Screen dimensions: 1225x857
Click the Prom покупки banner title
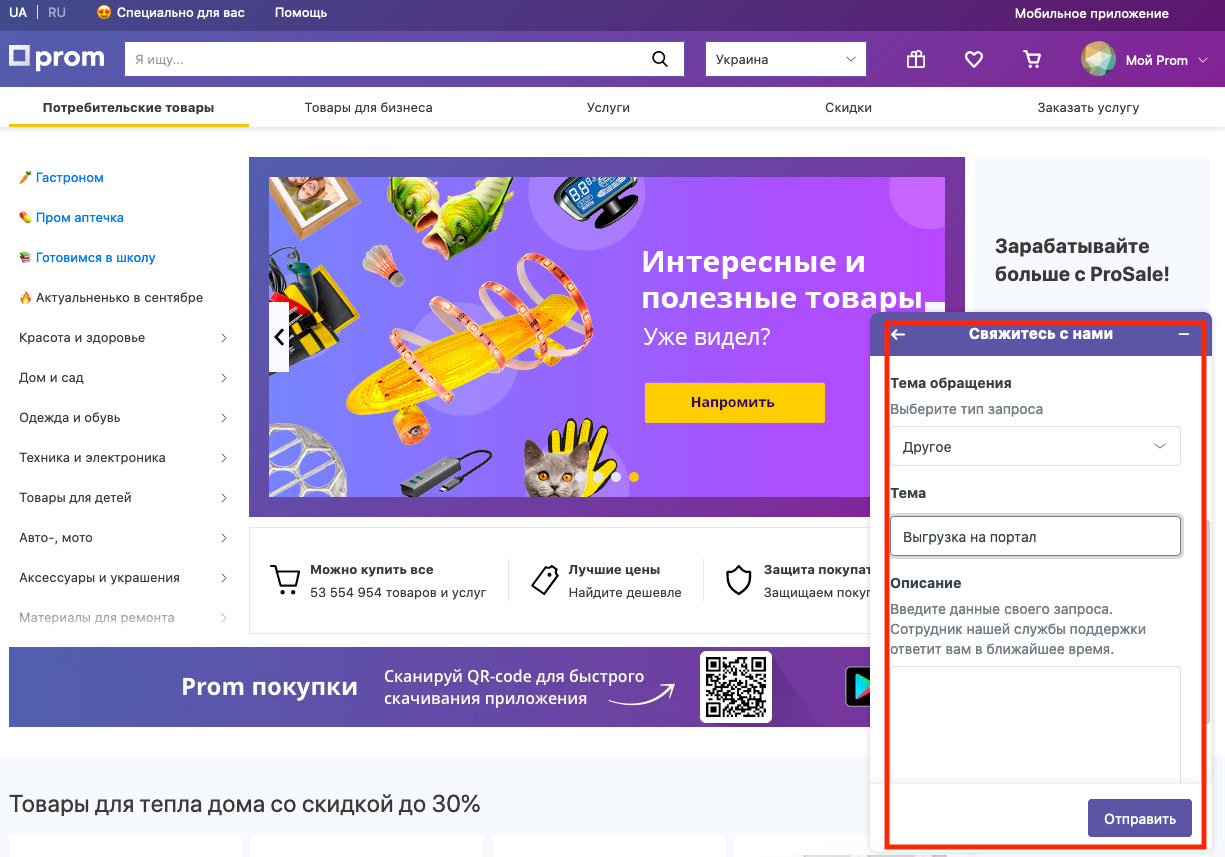click(269, 687)
